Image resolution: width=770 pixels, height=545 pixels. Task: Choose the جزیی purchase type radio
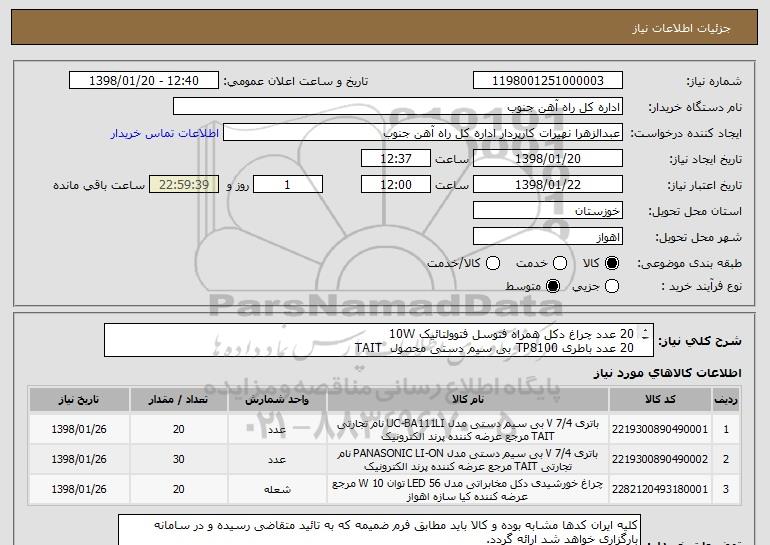pyautogui.click(x=612, y=286)
